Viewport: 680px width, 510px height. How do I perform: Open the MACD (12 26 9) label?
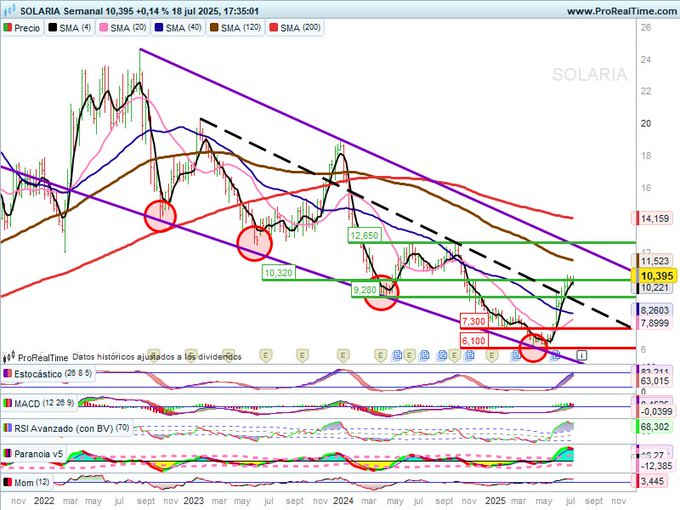44,403
